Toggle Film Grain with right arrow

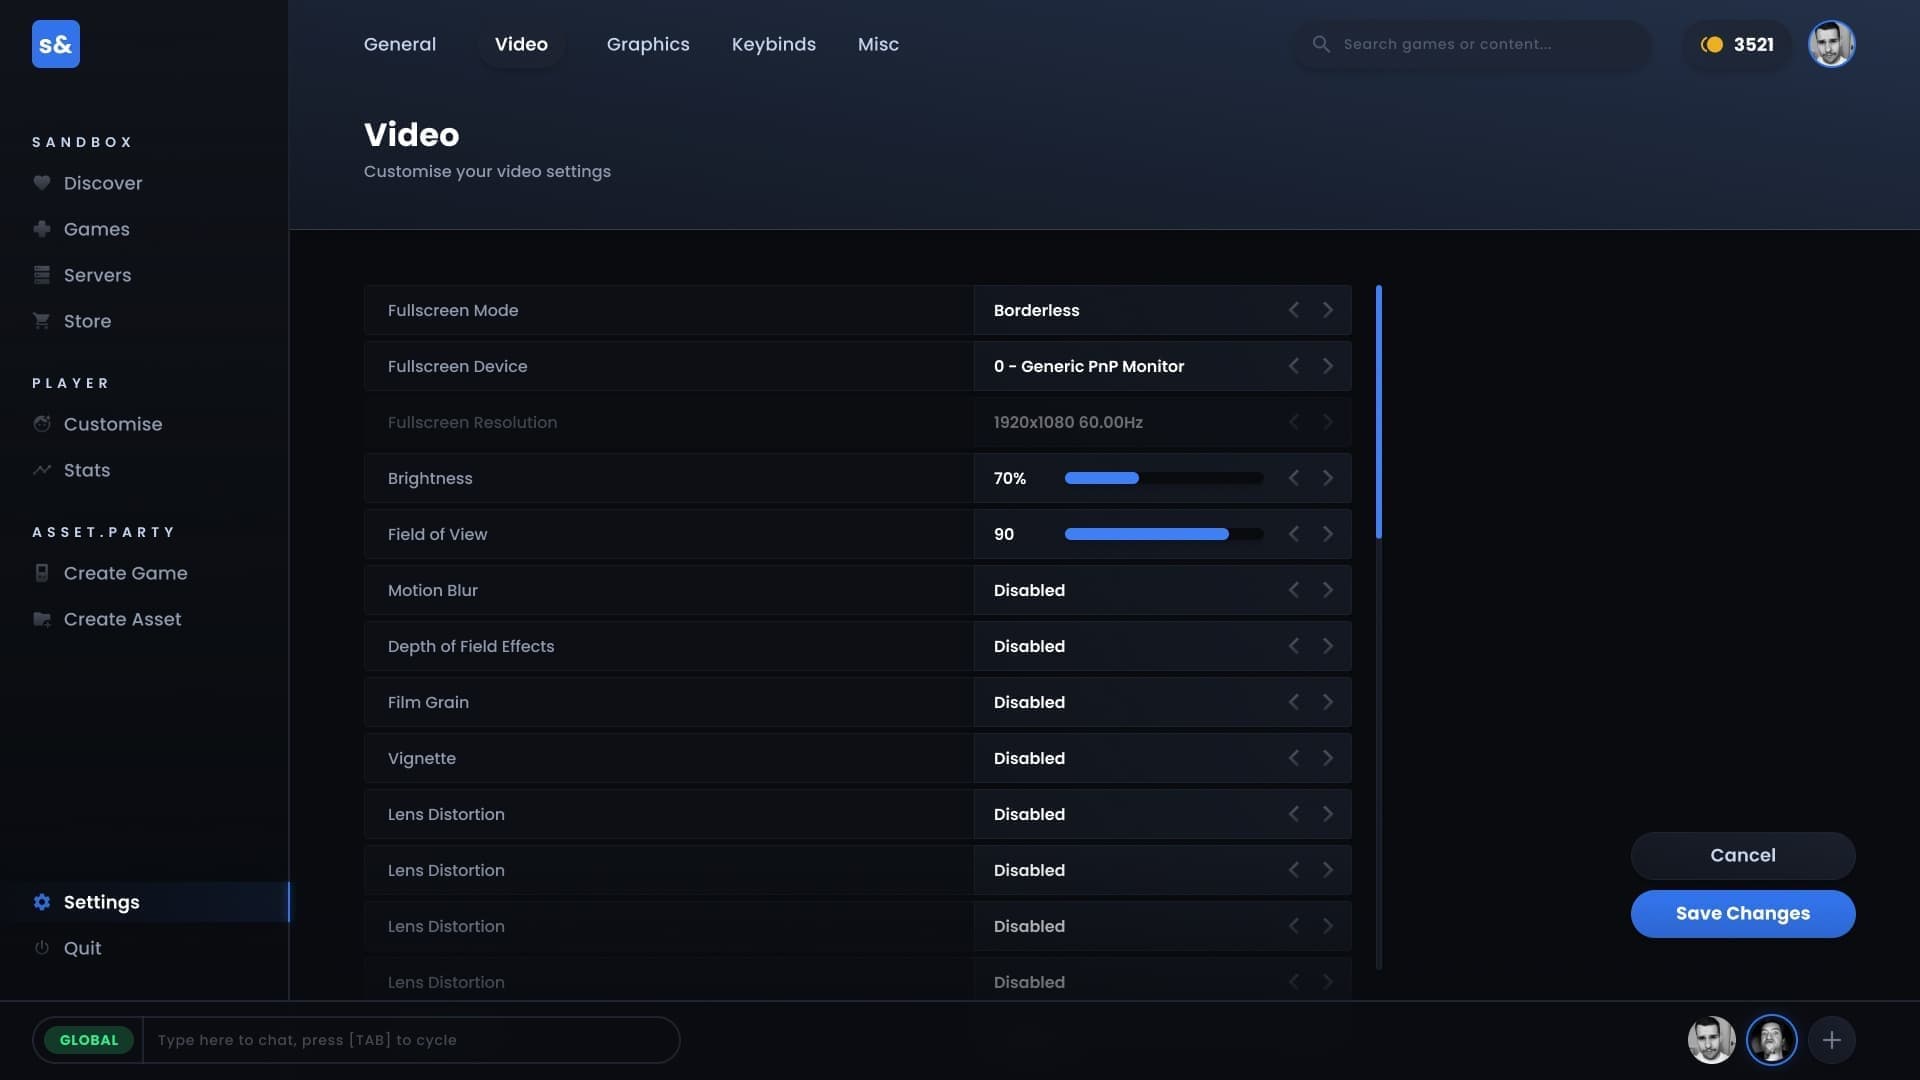1328,702
